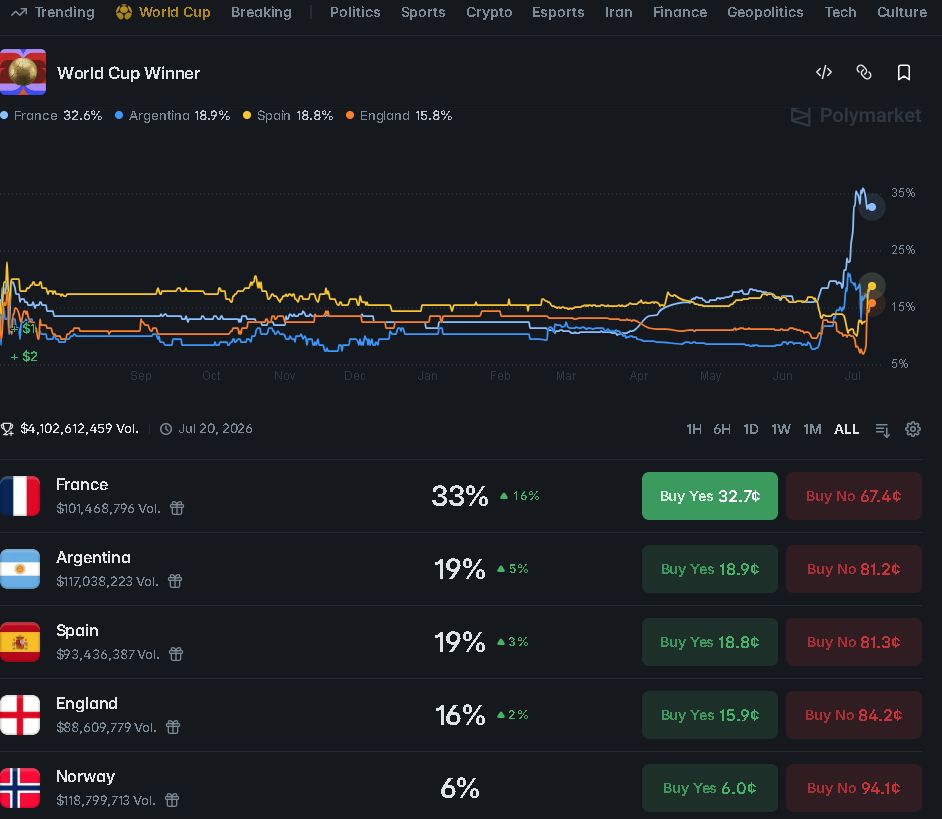Screen dimensions: 942x819
Task: Click Buy No 67.4¢ for France
Action: 854,496
